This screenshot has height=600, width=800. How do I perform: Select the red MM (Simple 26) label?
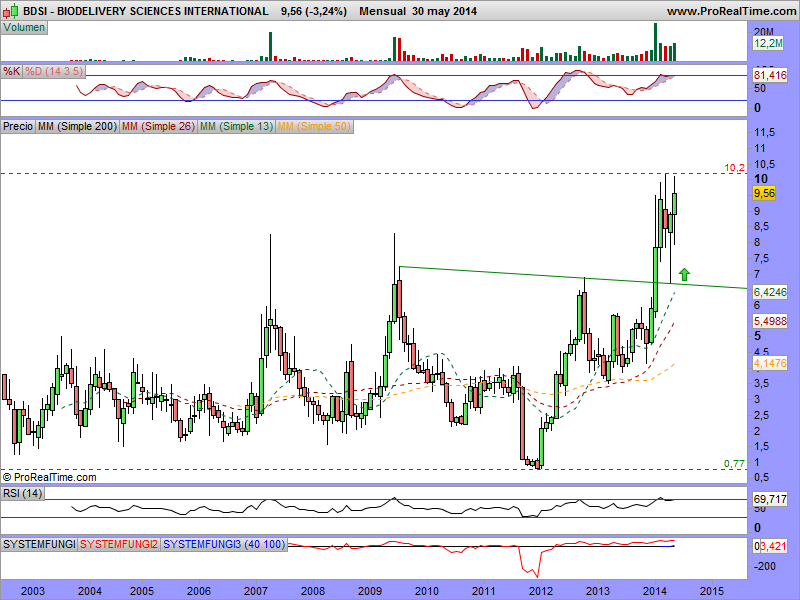(x=158, y=126)
